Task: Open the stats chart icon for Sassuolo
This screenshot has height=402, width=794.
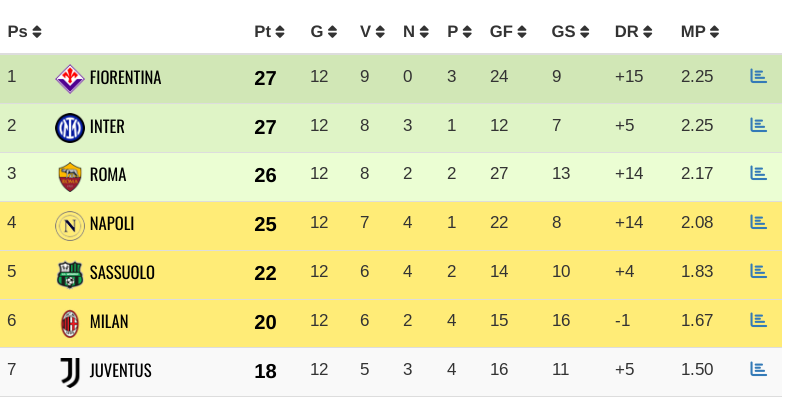Action: 758,271
